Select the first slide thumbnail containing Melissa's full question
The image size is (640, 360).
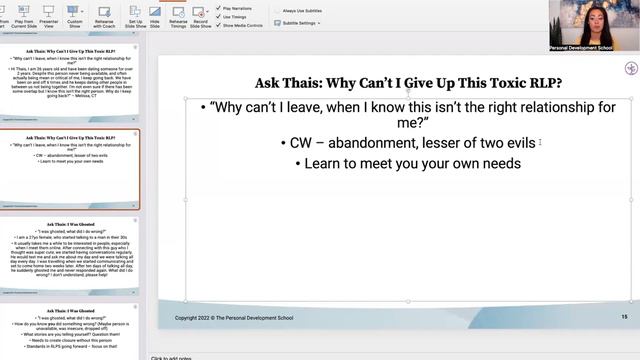(70, 82)
